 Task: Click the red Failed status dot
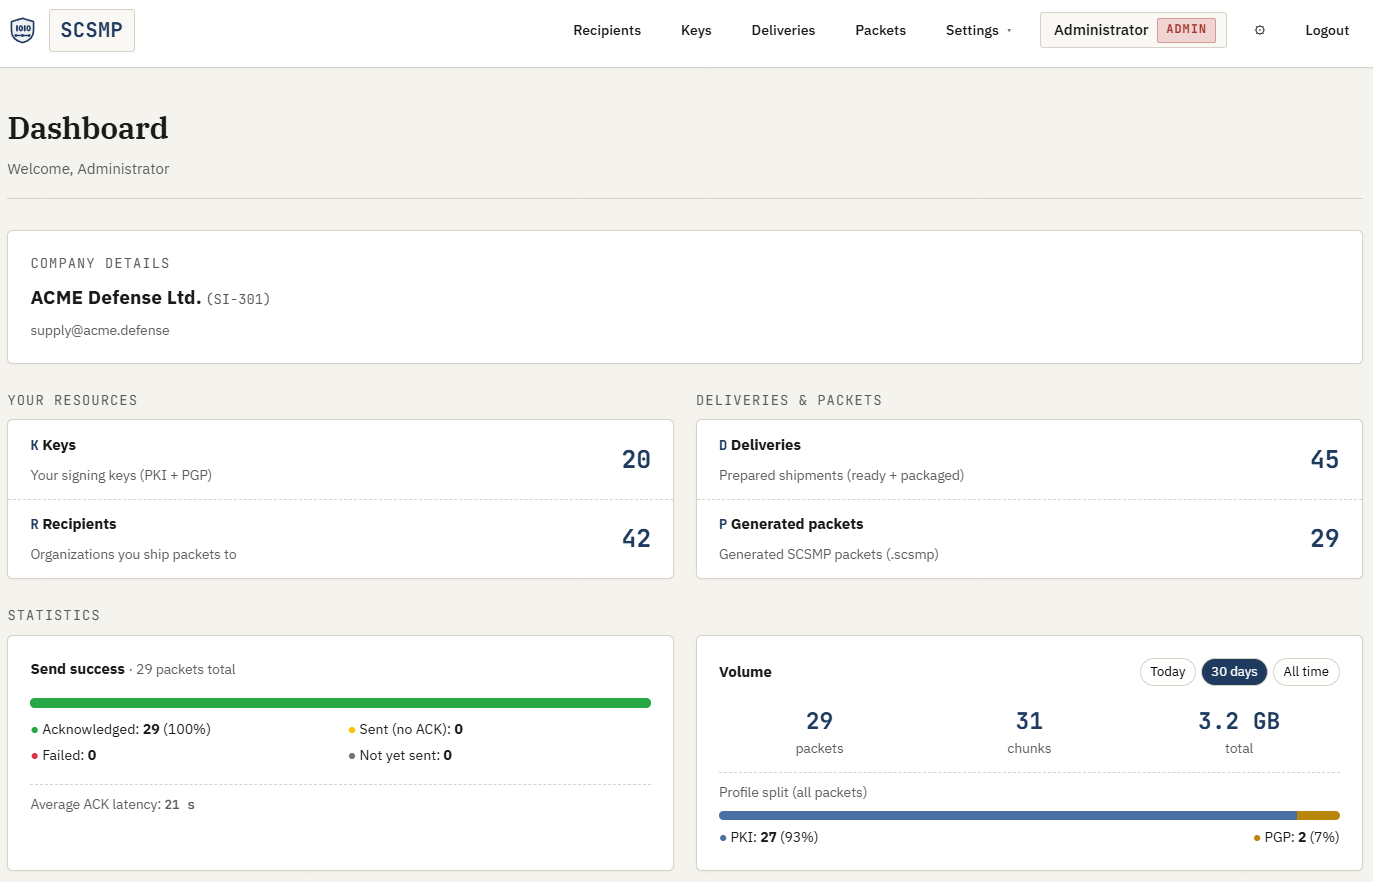[x=35, y=756]
